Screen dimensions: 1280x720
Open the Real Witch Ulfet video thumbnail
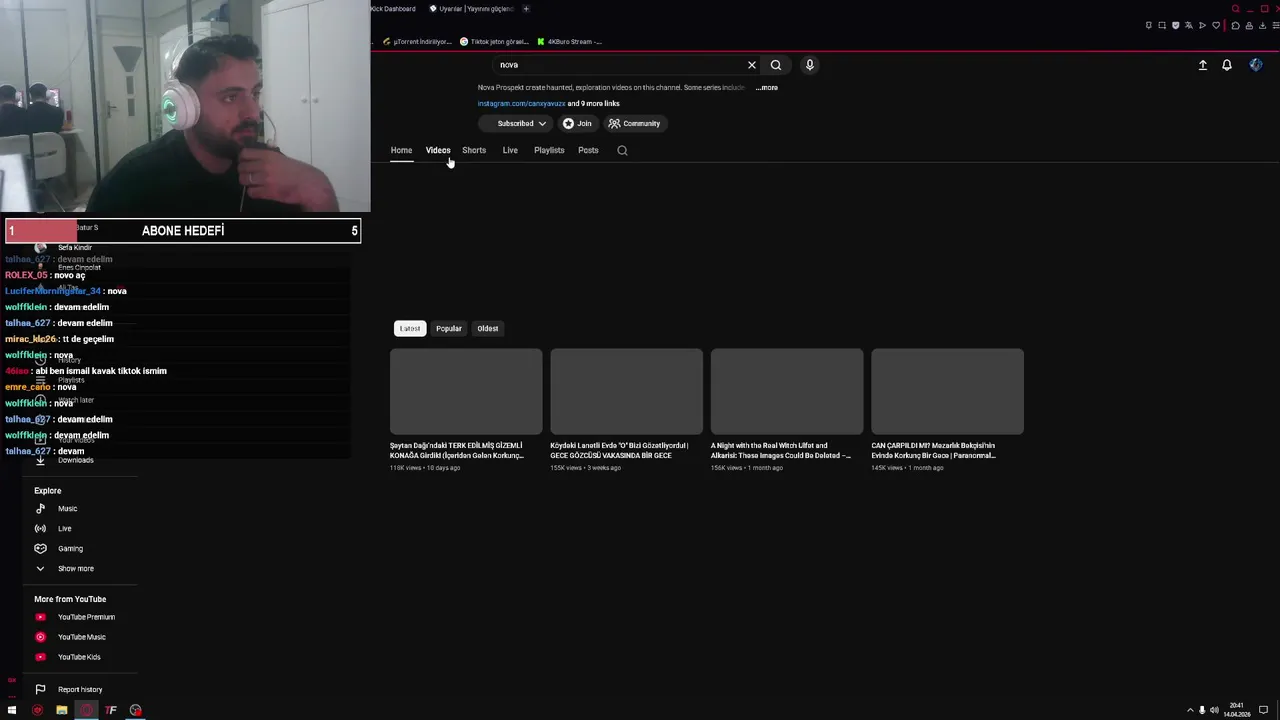pos(787,391)
